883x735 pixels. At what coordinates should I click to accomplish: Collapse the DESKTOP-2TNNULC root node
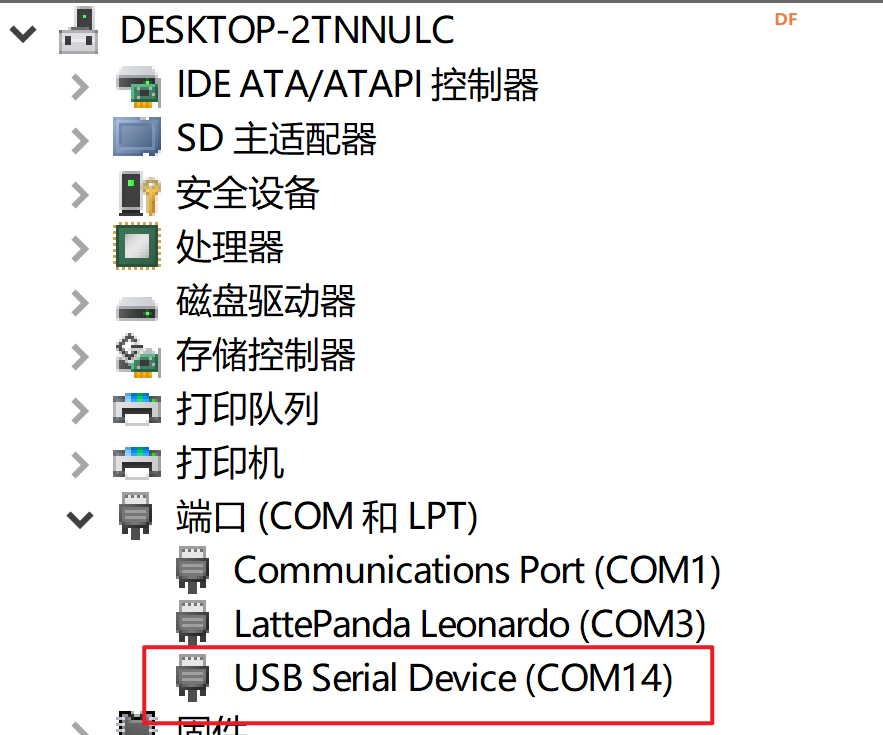click(22, 31)
